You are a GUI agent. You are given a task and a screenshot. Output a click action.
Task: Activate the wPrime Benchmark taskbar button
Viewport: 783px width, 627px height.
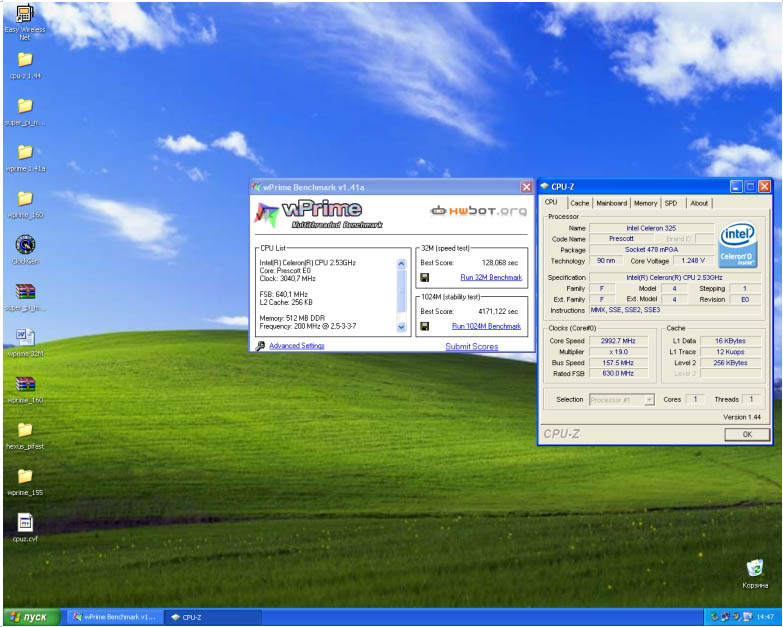[x=115, y=618]
